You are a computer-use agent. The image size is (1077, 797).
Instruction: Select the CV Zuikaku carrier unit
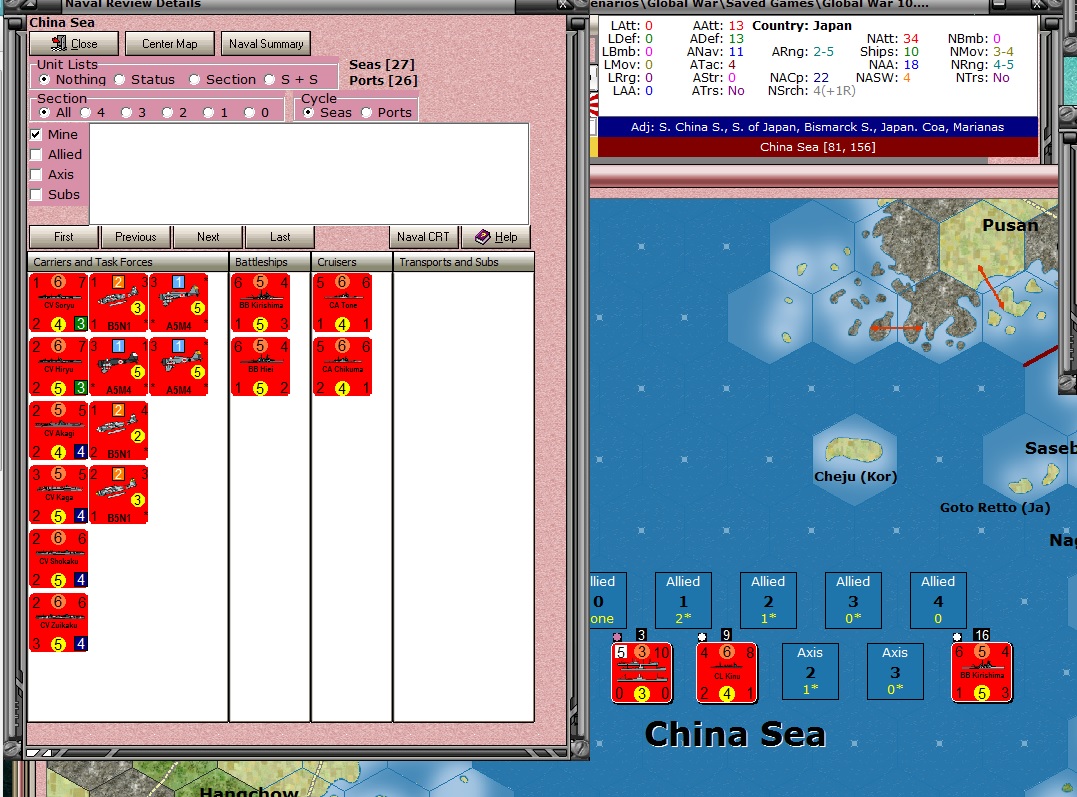58,622
